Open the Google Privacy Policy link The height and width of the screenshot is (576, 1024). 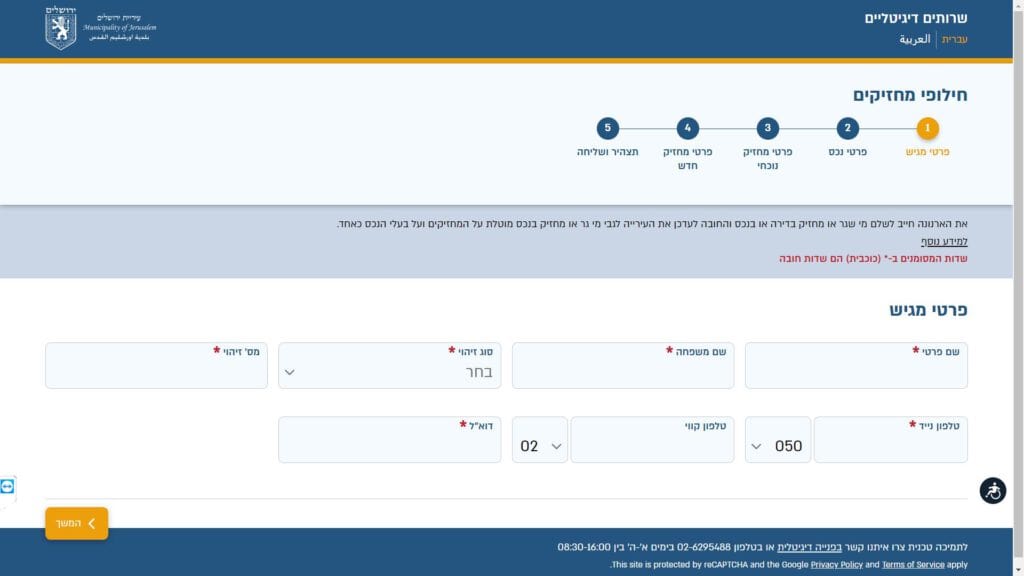point(836,565)
